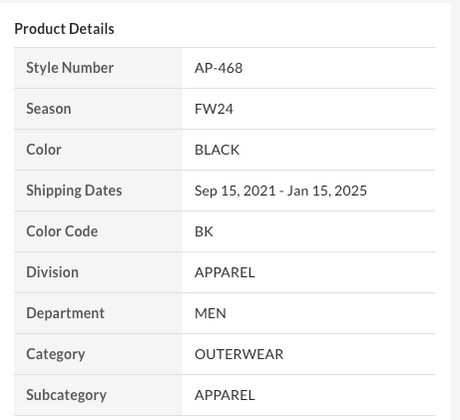Click the APPAREL subcategory value
The height and width of the screenshot is (420, 460).
(225, 395)
